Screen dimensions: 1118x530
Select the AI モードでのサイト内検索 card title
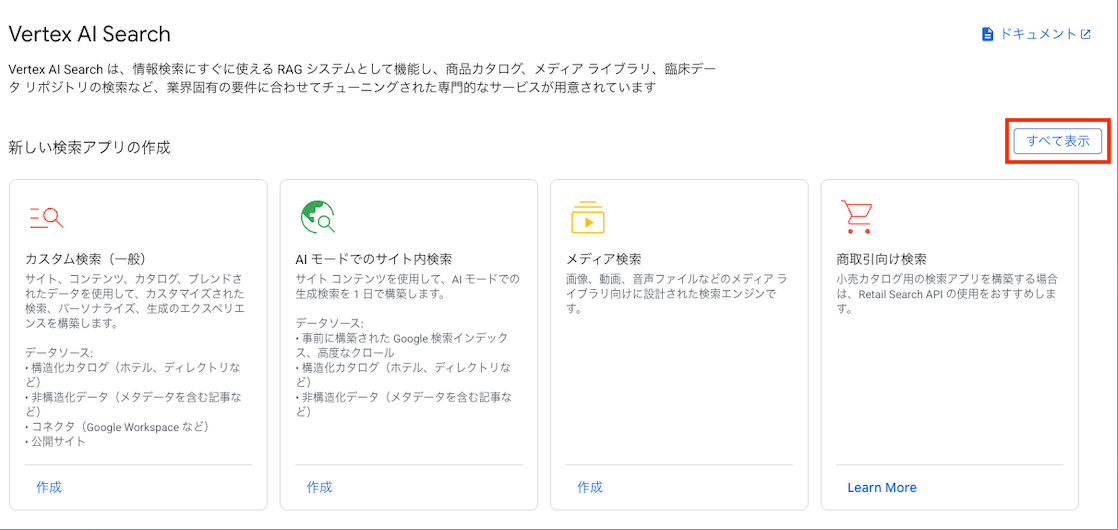pos(374,258)
